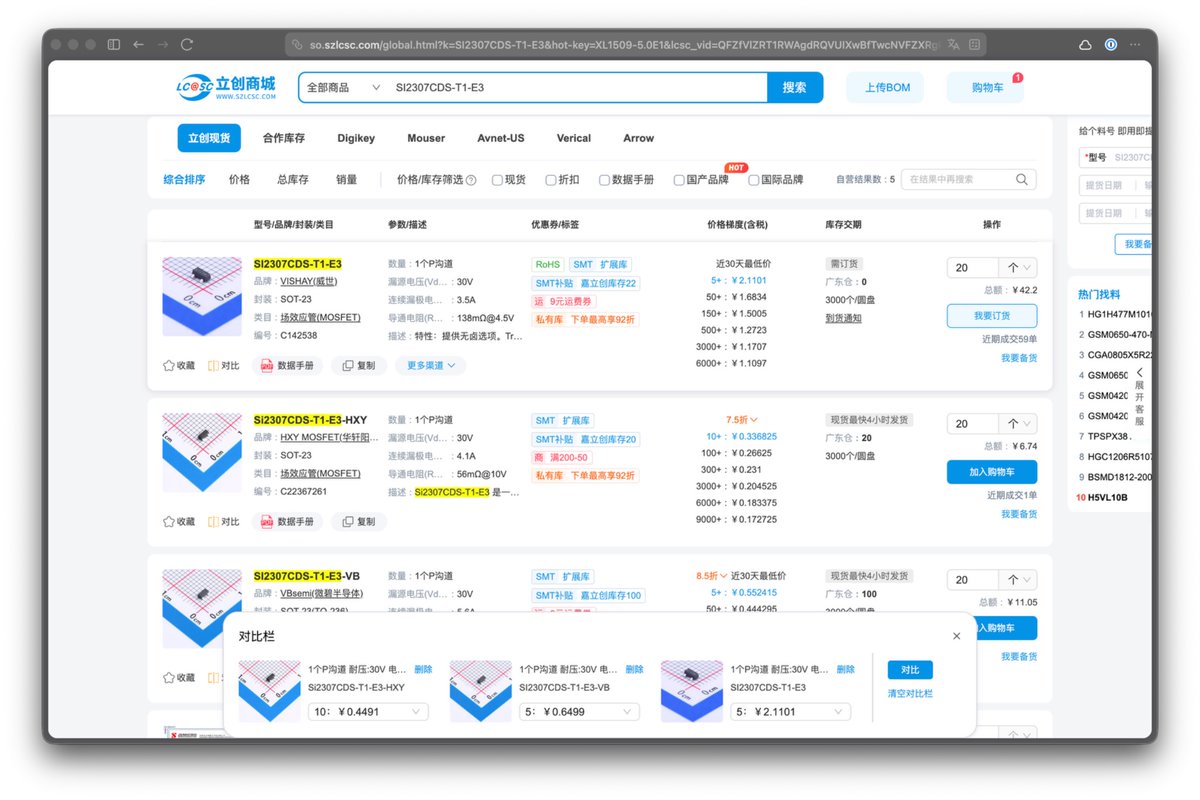Click 我要订货 for the VISHAY item
The height and width of the screenshot is (800, 1200).
[992, 316]
